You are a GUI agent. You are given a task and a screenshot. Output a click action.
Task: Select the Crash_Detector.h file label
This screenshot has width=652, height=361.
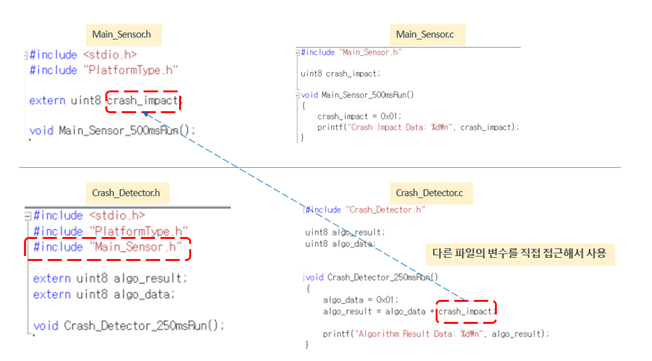pos(127,193)
